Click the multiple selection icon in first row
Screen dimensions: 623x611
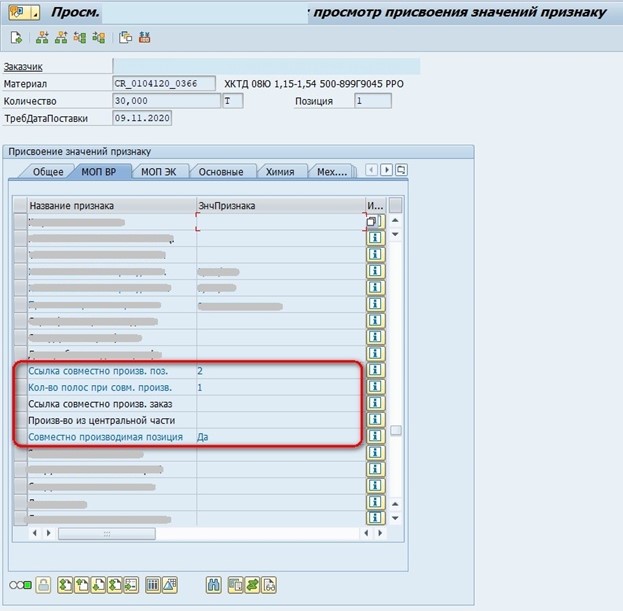(x=372, y=221)
